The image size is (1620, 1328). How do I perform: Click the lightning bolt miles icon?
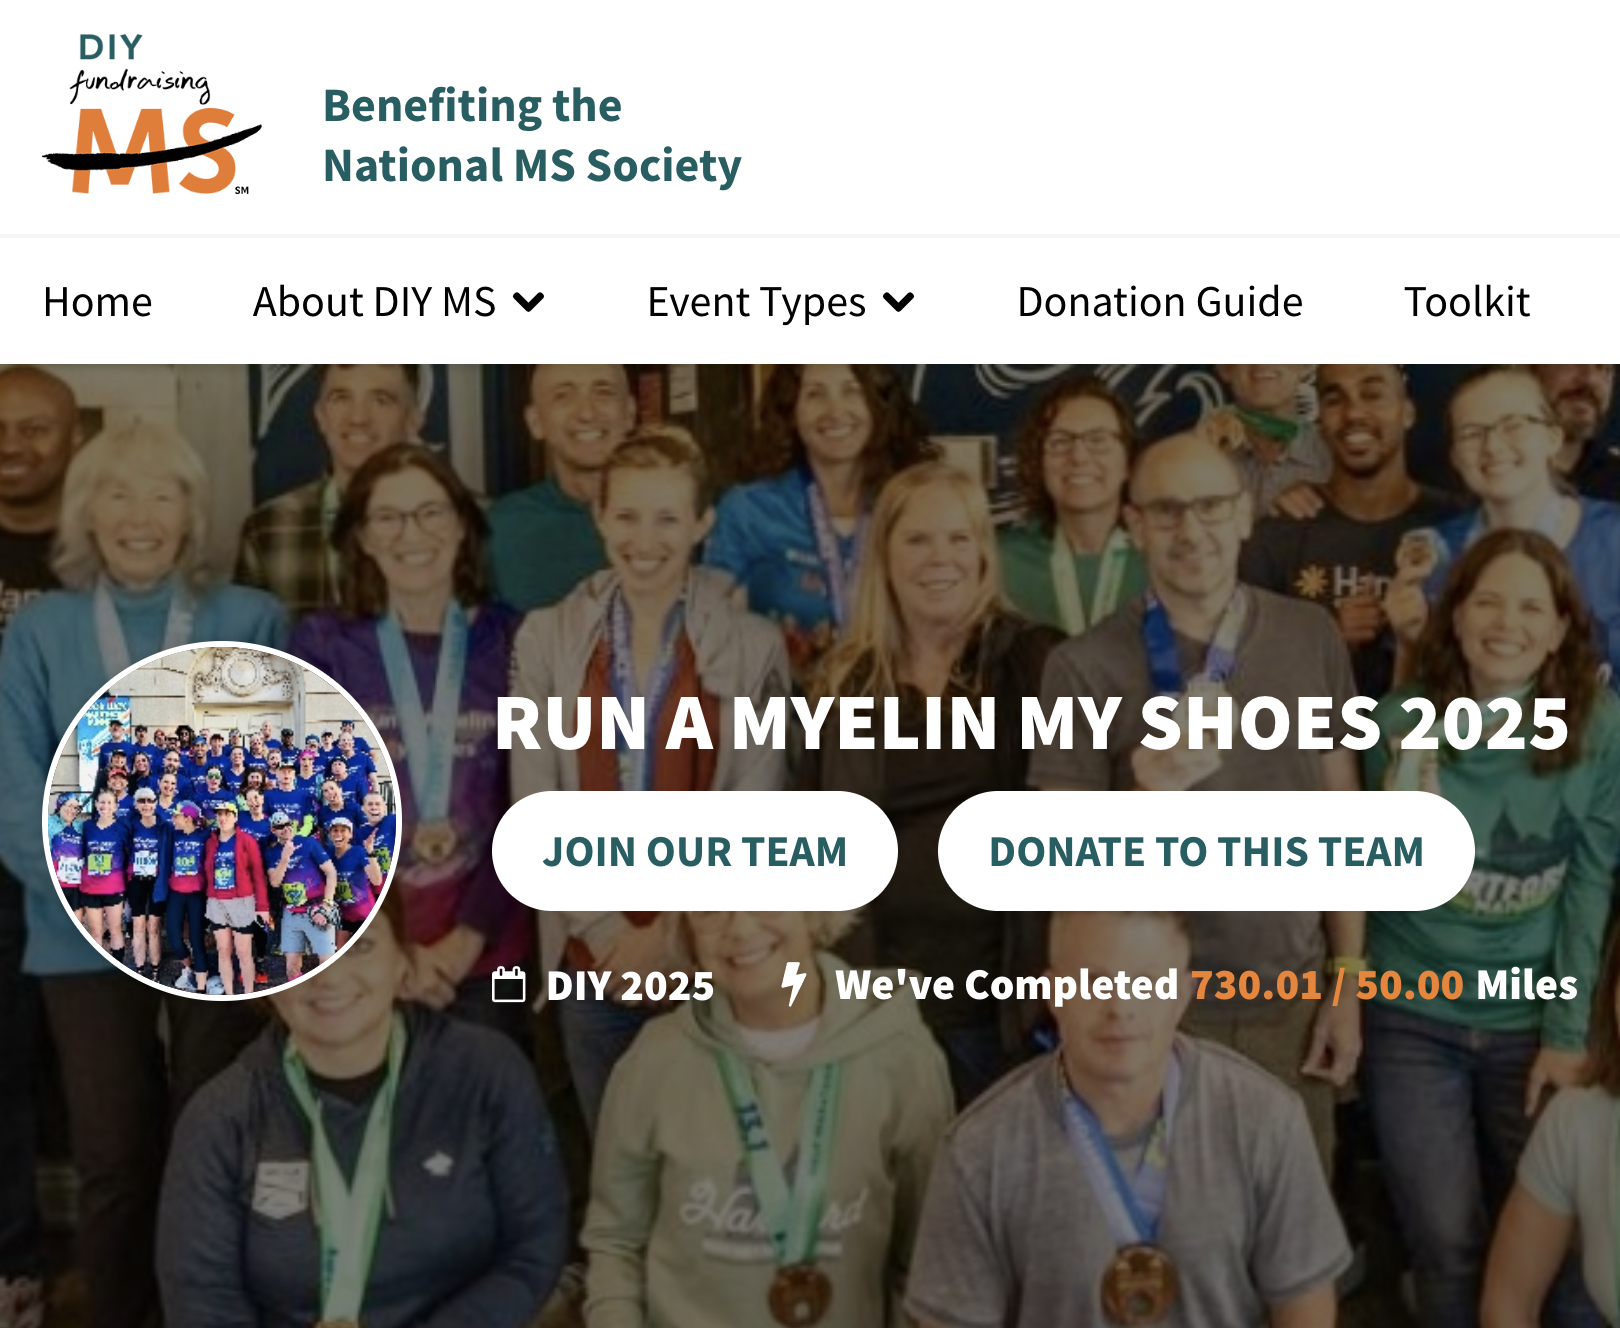794,984
